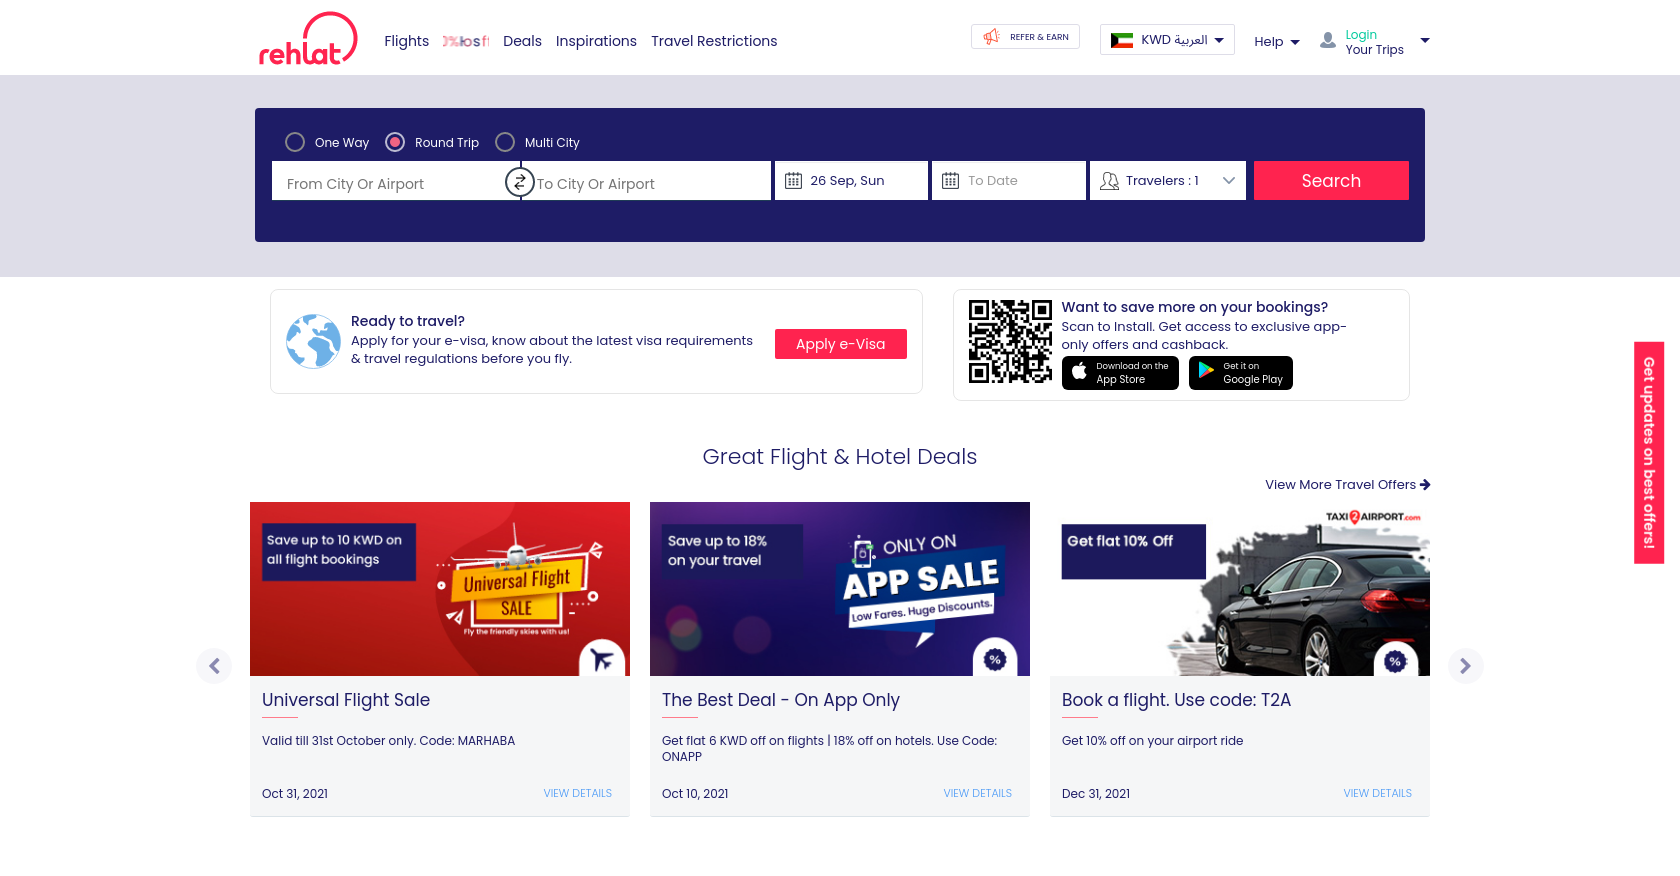This screenshot has height=876, width=1680.
Task: Click the To City Or Airport field
Action: tap(646, 181)
